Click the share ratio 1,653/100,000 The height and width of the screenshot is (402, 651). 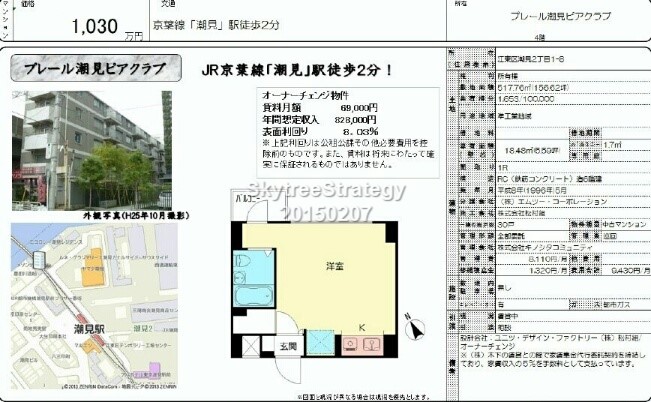click(x=526, y=99)
